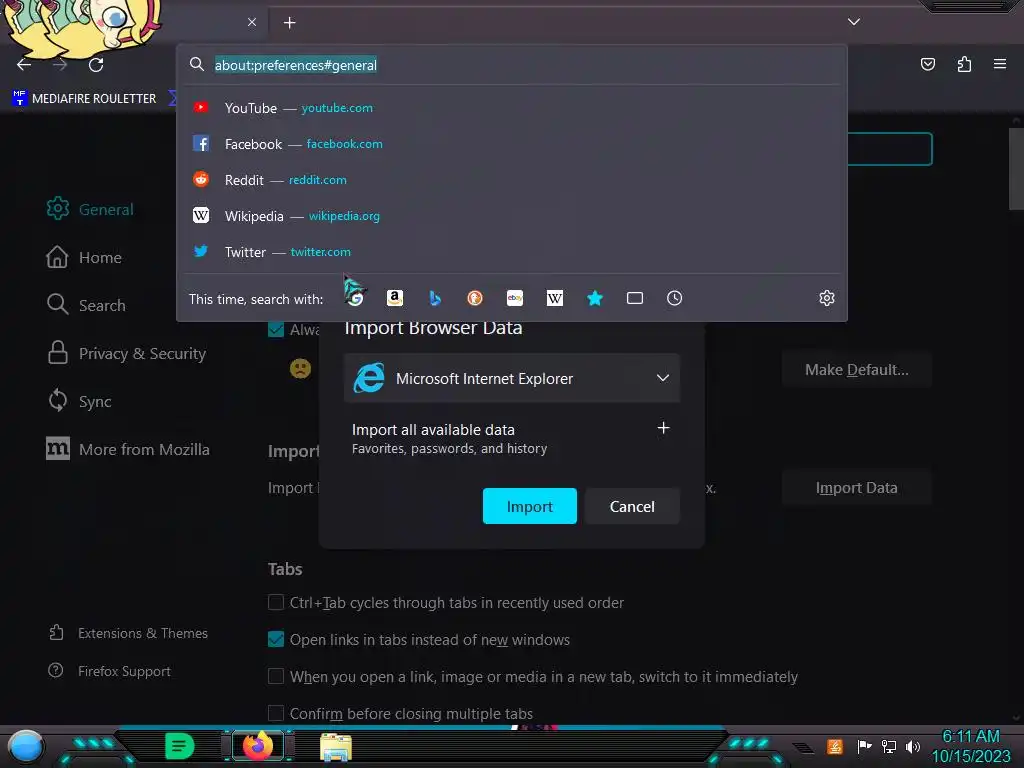Select the Facebook suggestion facebook.com
The height and width of the screenshot is (768, 1024).
click(511, 144)
